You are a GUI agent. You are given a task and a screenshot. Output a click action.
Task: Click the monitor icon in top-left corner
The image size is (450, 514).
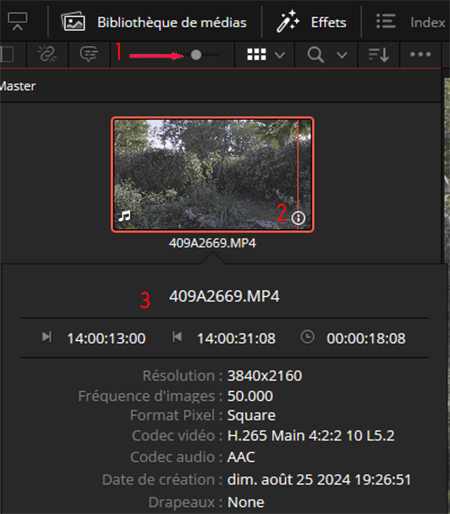tap(17, 22)
